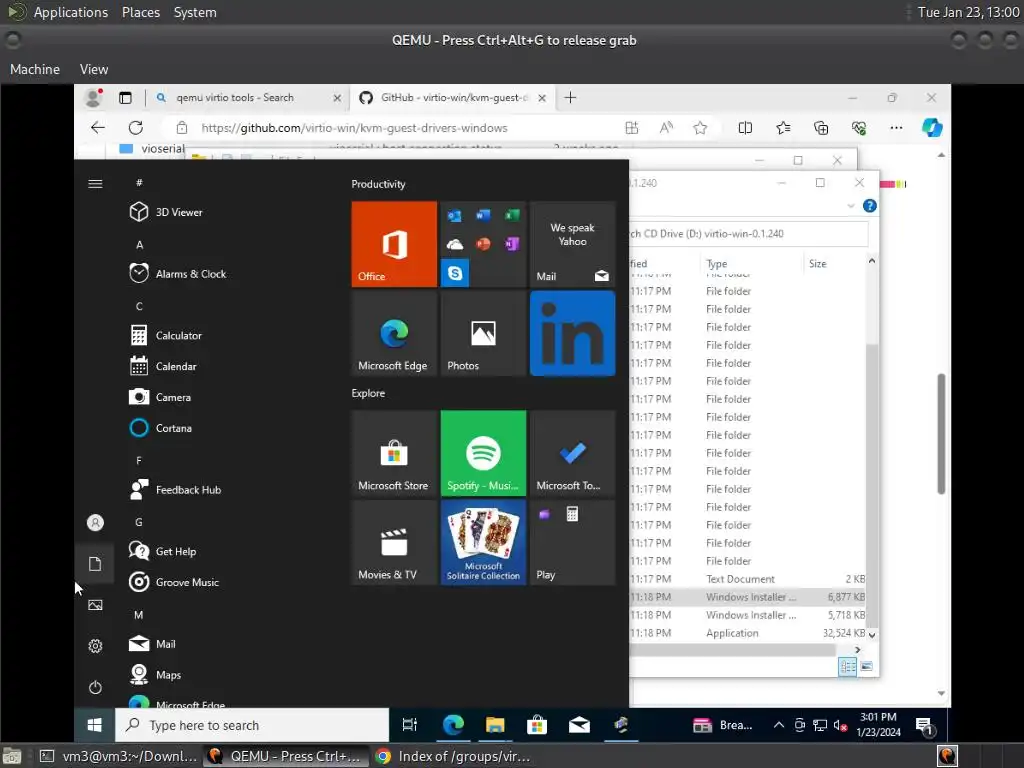This screenshot has height=768, width=1024.
Task: Open the Applications menu
Action: point(71,12)
